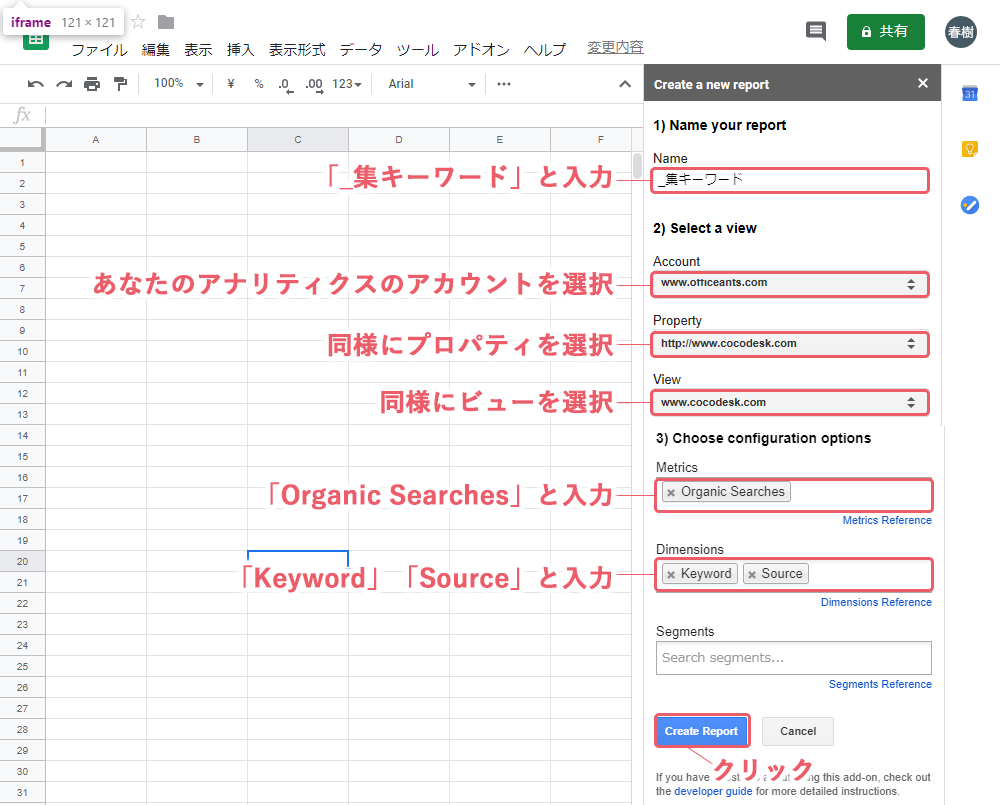The width and height of the screenshot is (1000, 805).
Task: Click the Metrics tag input field
Action: tap(793, 495)
